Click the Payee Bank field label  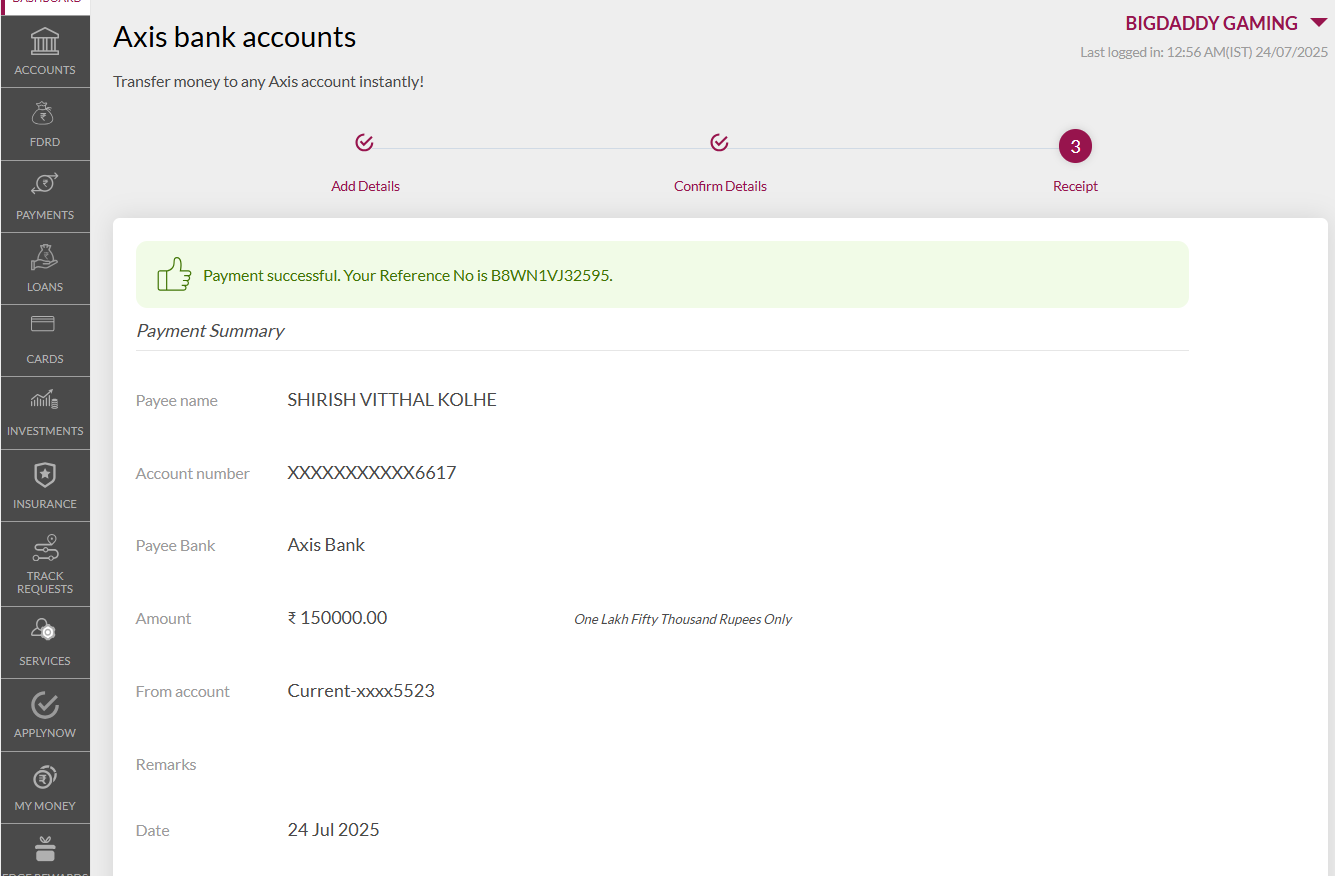tap(176, 546)
